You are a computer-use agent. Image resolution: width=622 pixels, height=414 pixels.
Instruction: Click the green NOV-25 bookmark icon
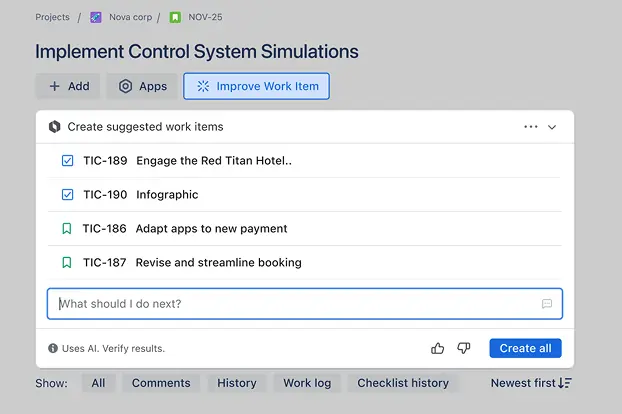coord(175,17)
